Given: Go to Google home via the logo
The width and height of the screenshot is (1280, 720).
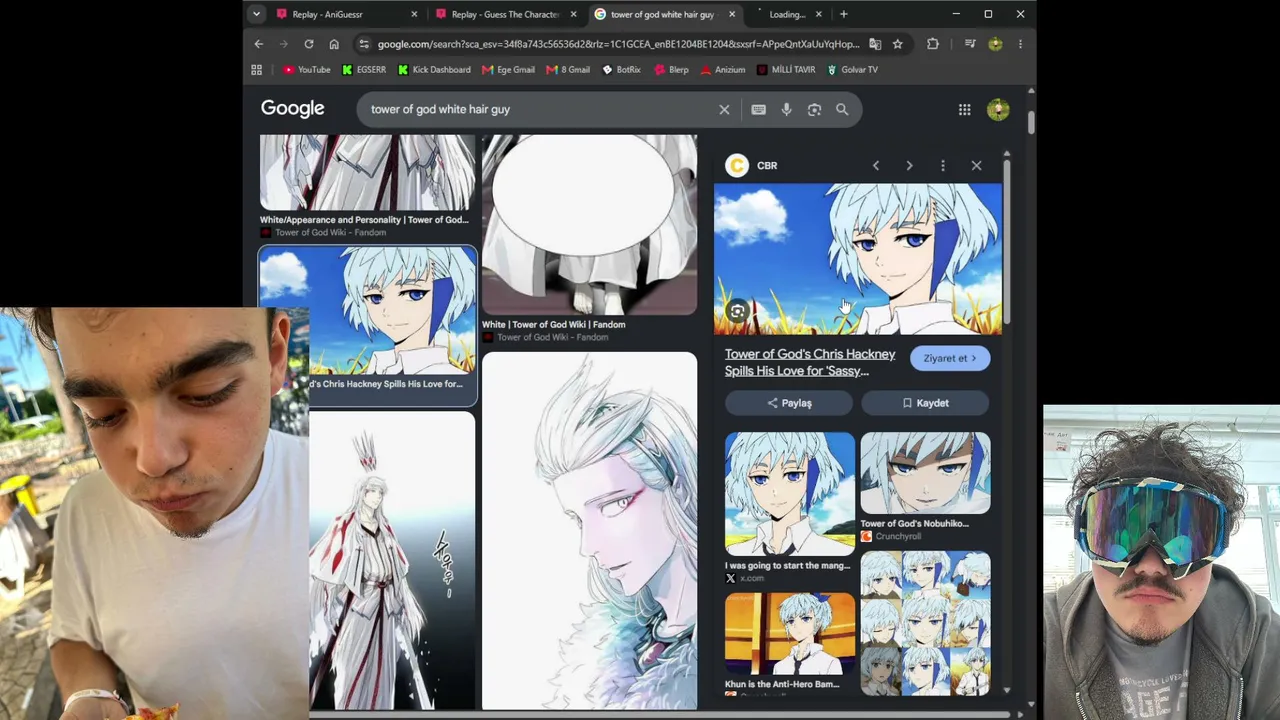Looking at the screenshot, I should [x=293, y=109].
